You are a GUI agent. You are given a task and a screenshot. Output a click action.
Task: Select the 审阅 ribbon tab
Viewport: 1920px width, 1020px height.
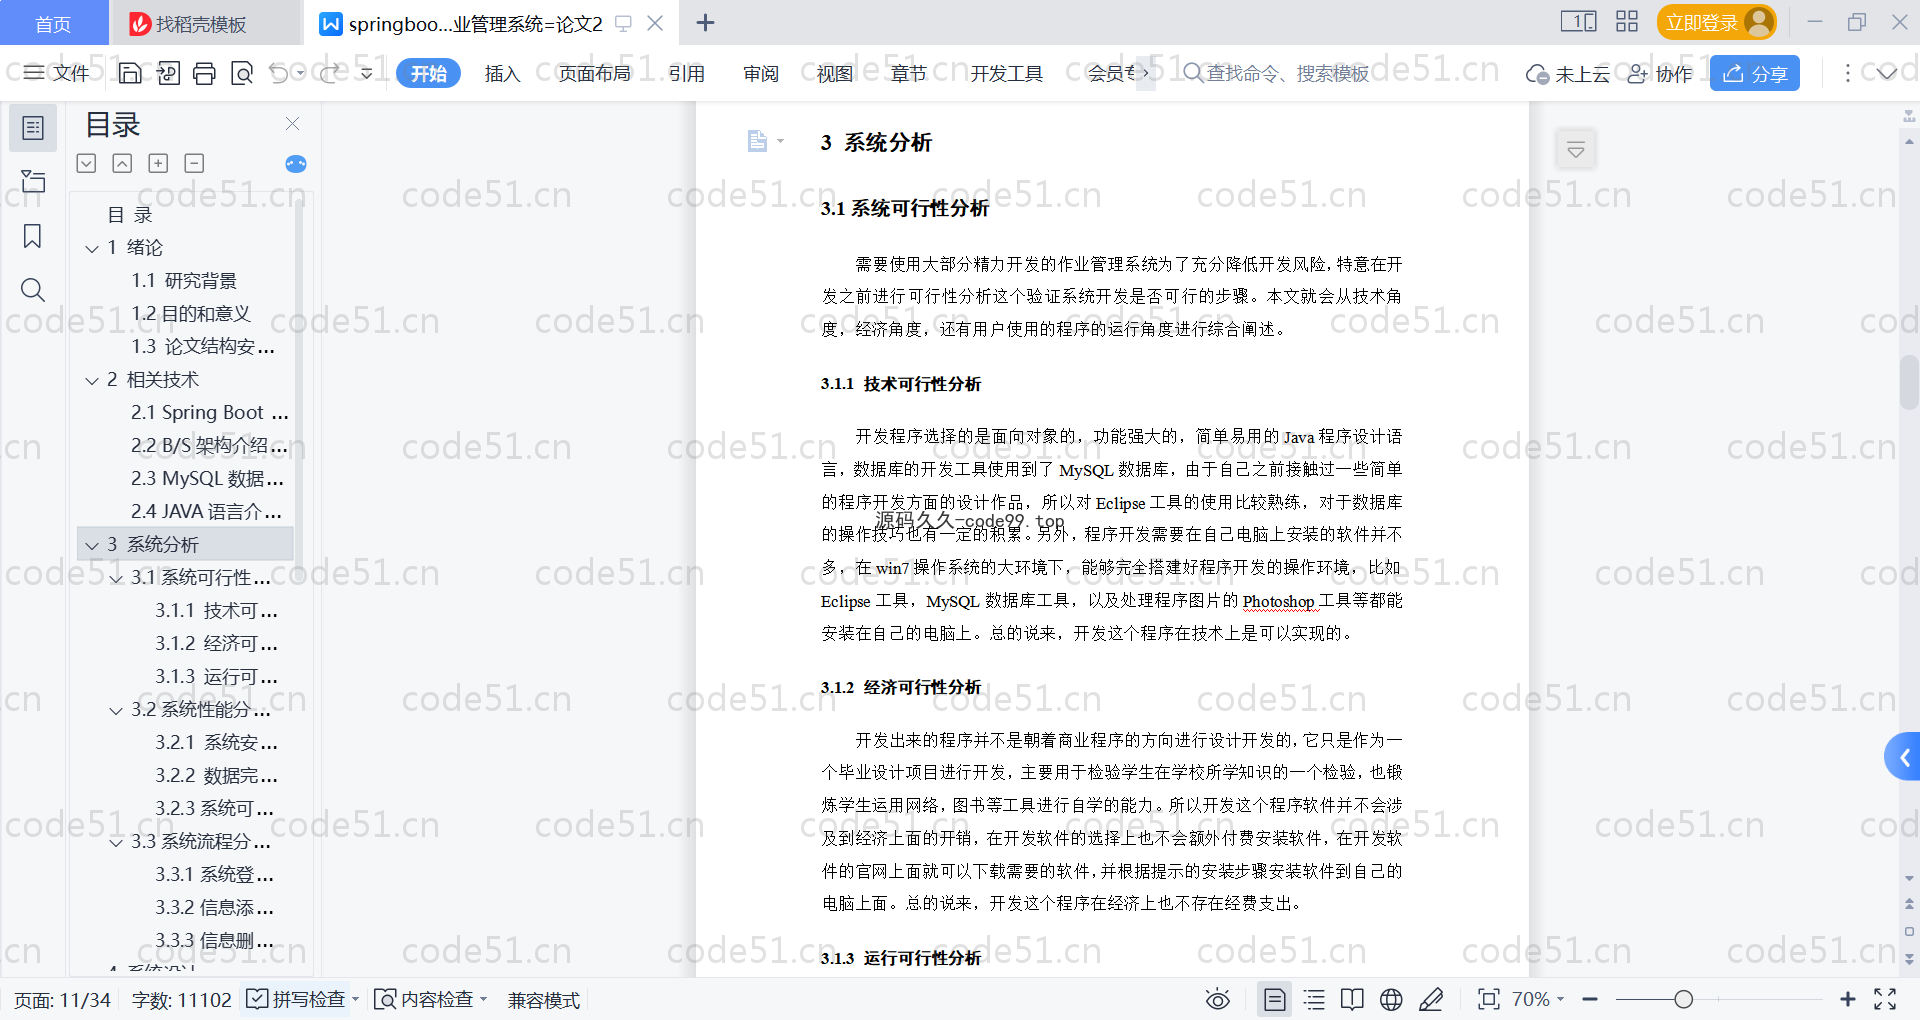click(x=761, y=73)
